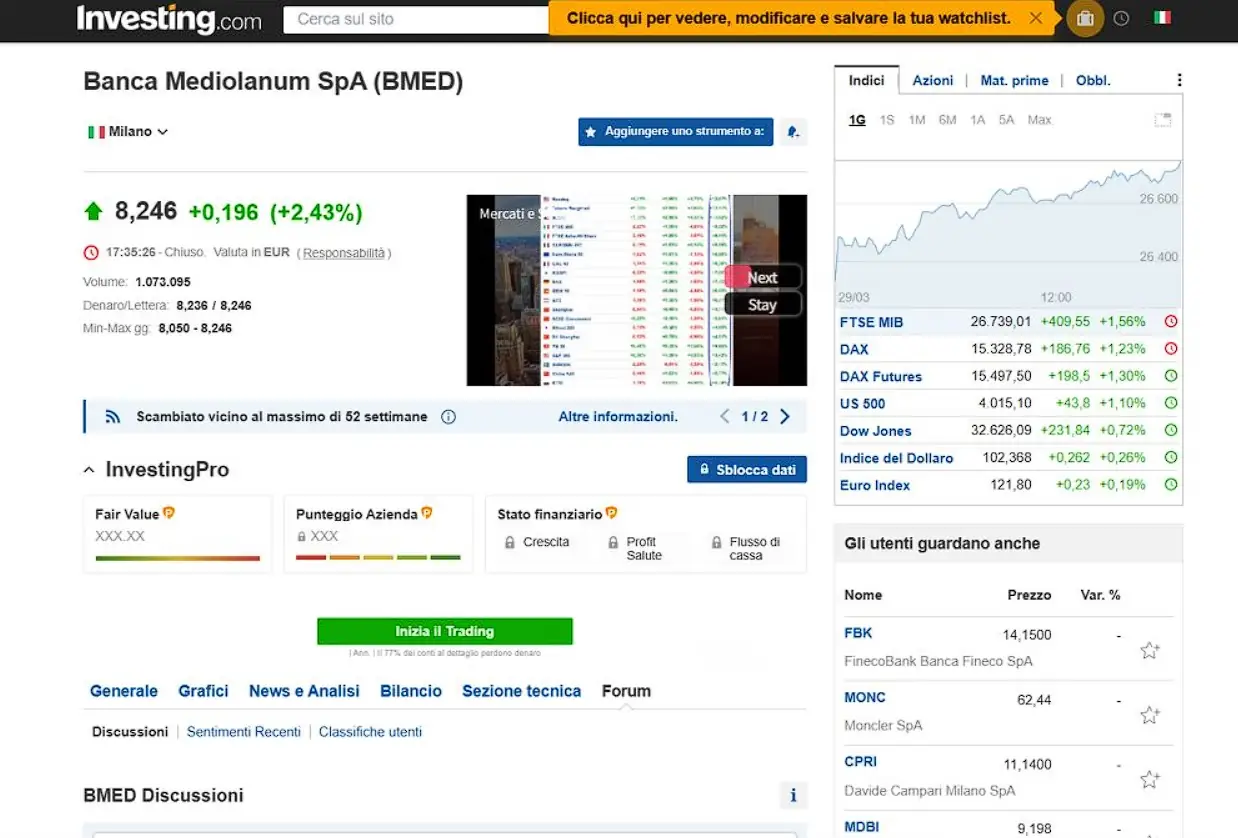Click the clock icon in the Euro Index row
1238x838 pixels.
[1171, 485]
